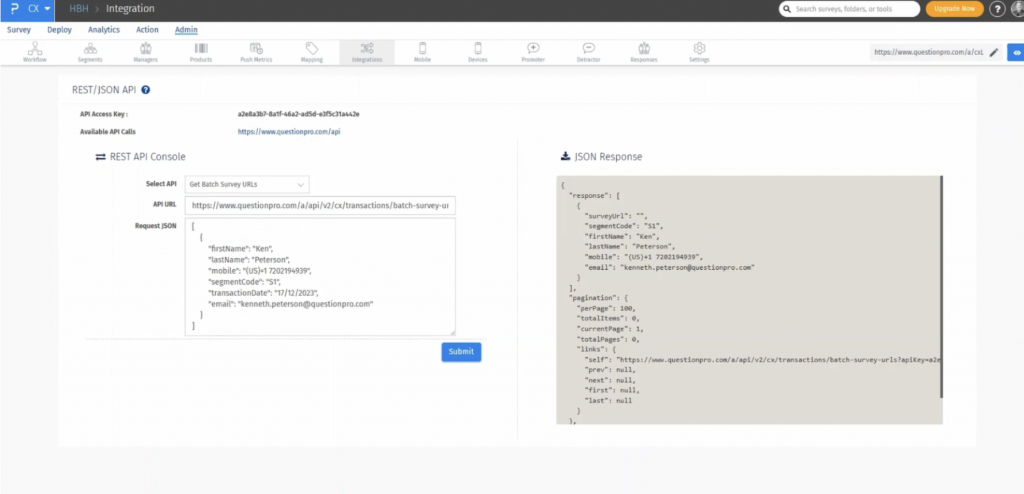Click inside the Request JSON textarea
This screenshot has height=494, width=1024.
coord(320,277)
